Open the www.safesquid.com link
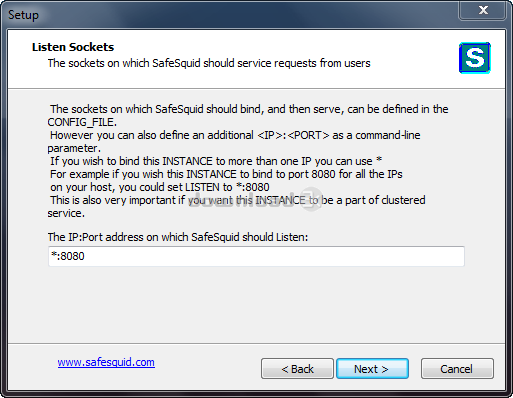This screenshot has width=513, height=398. (x=106, y=362)
